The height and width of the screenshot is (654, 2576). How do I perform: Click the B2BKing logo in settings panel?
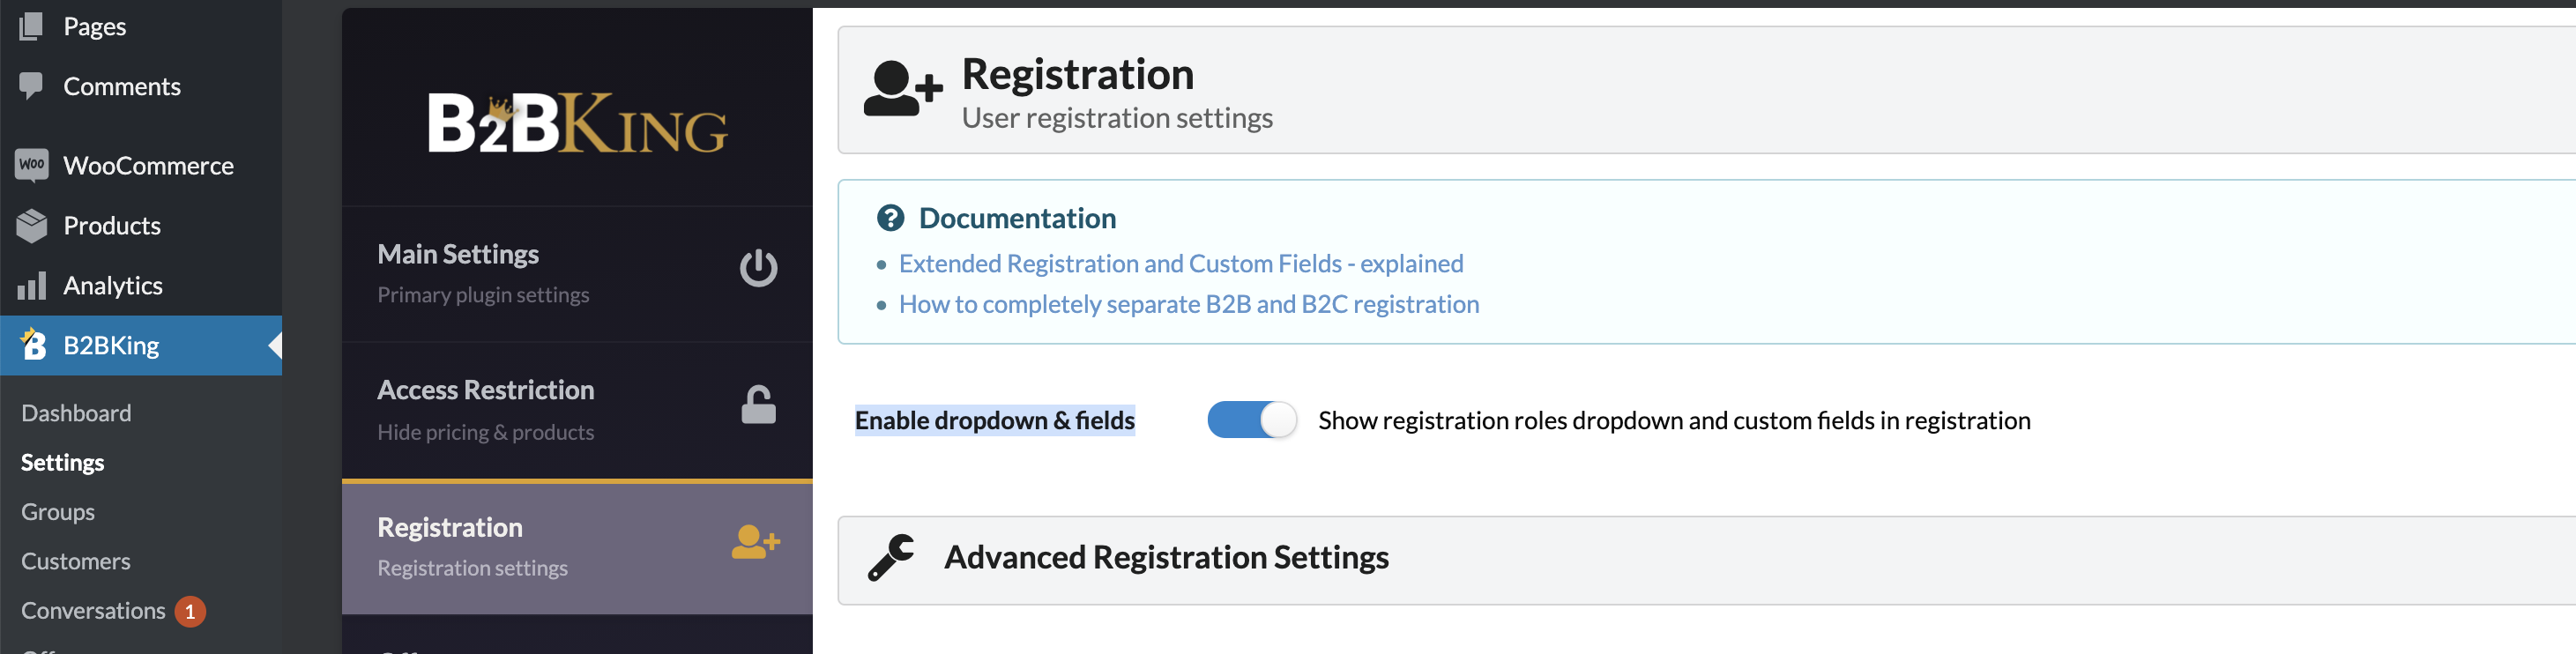[x=577, y=123]
